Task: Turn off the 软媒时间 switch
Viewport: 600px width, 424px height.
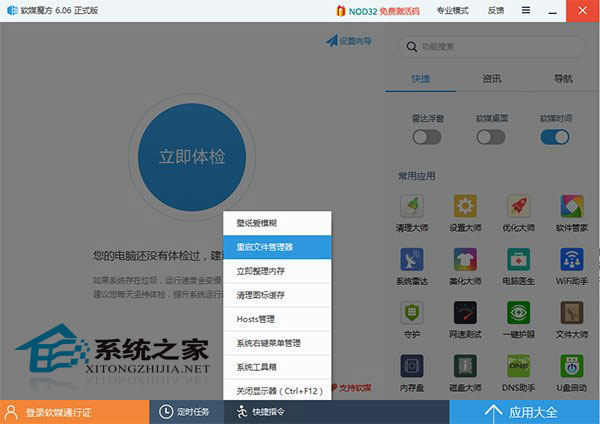Action: [x=555, y=137]
